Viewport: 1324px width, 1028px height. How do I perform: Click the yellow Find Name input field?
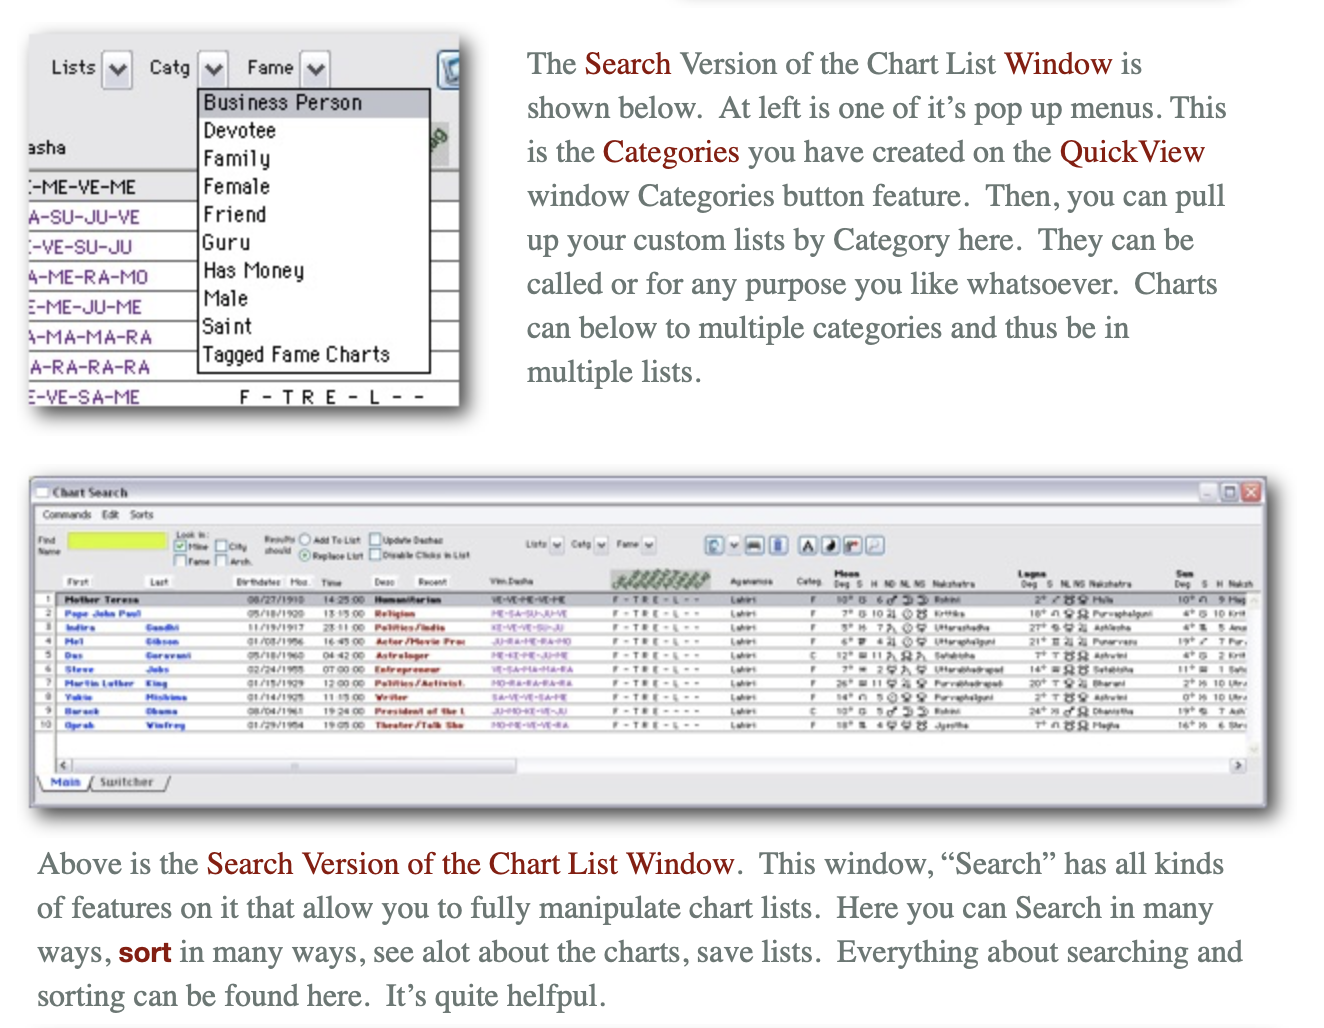coord(117,541)
